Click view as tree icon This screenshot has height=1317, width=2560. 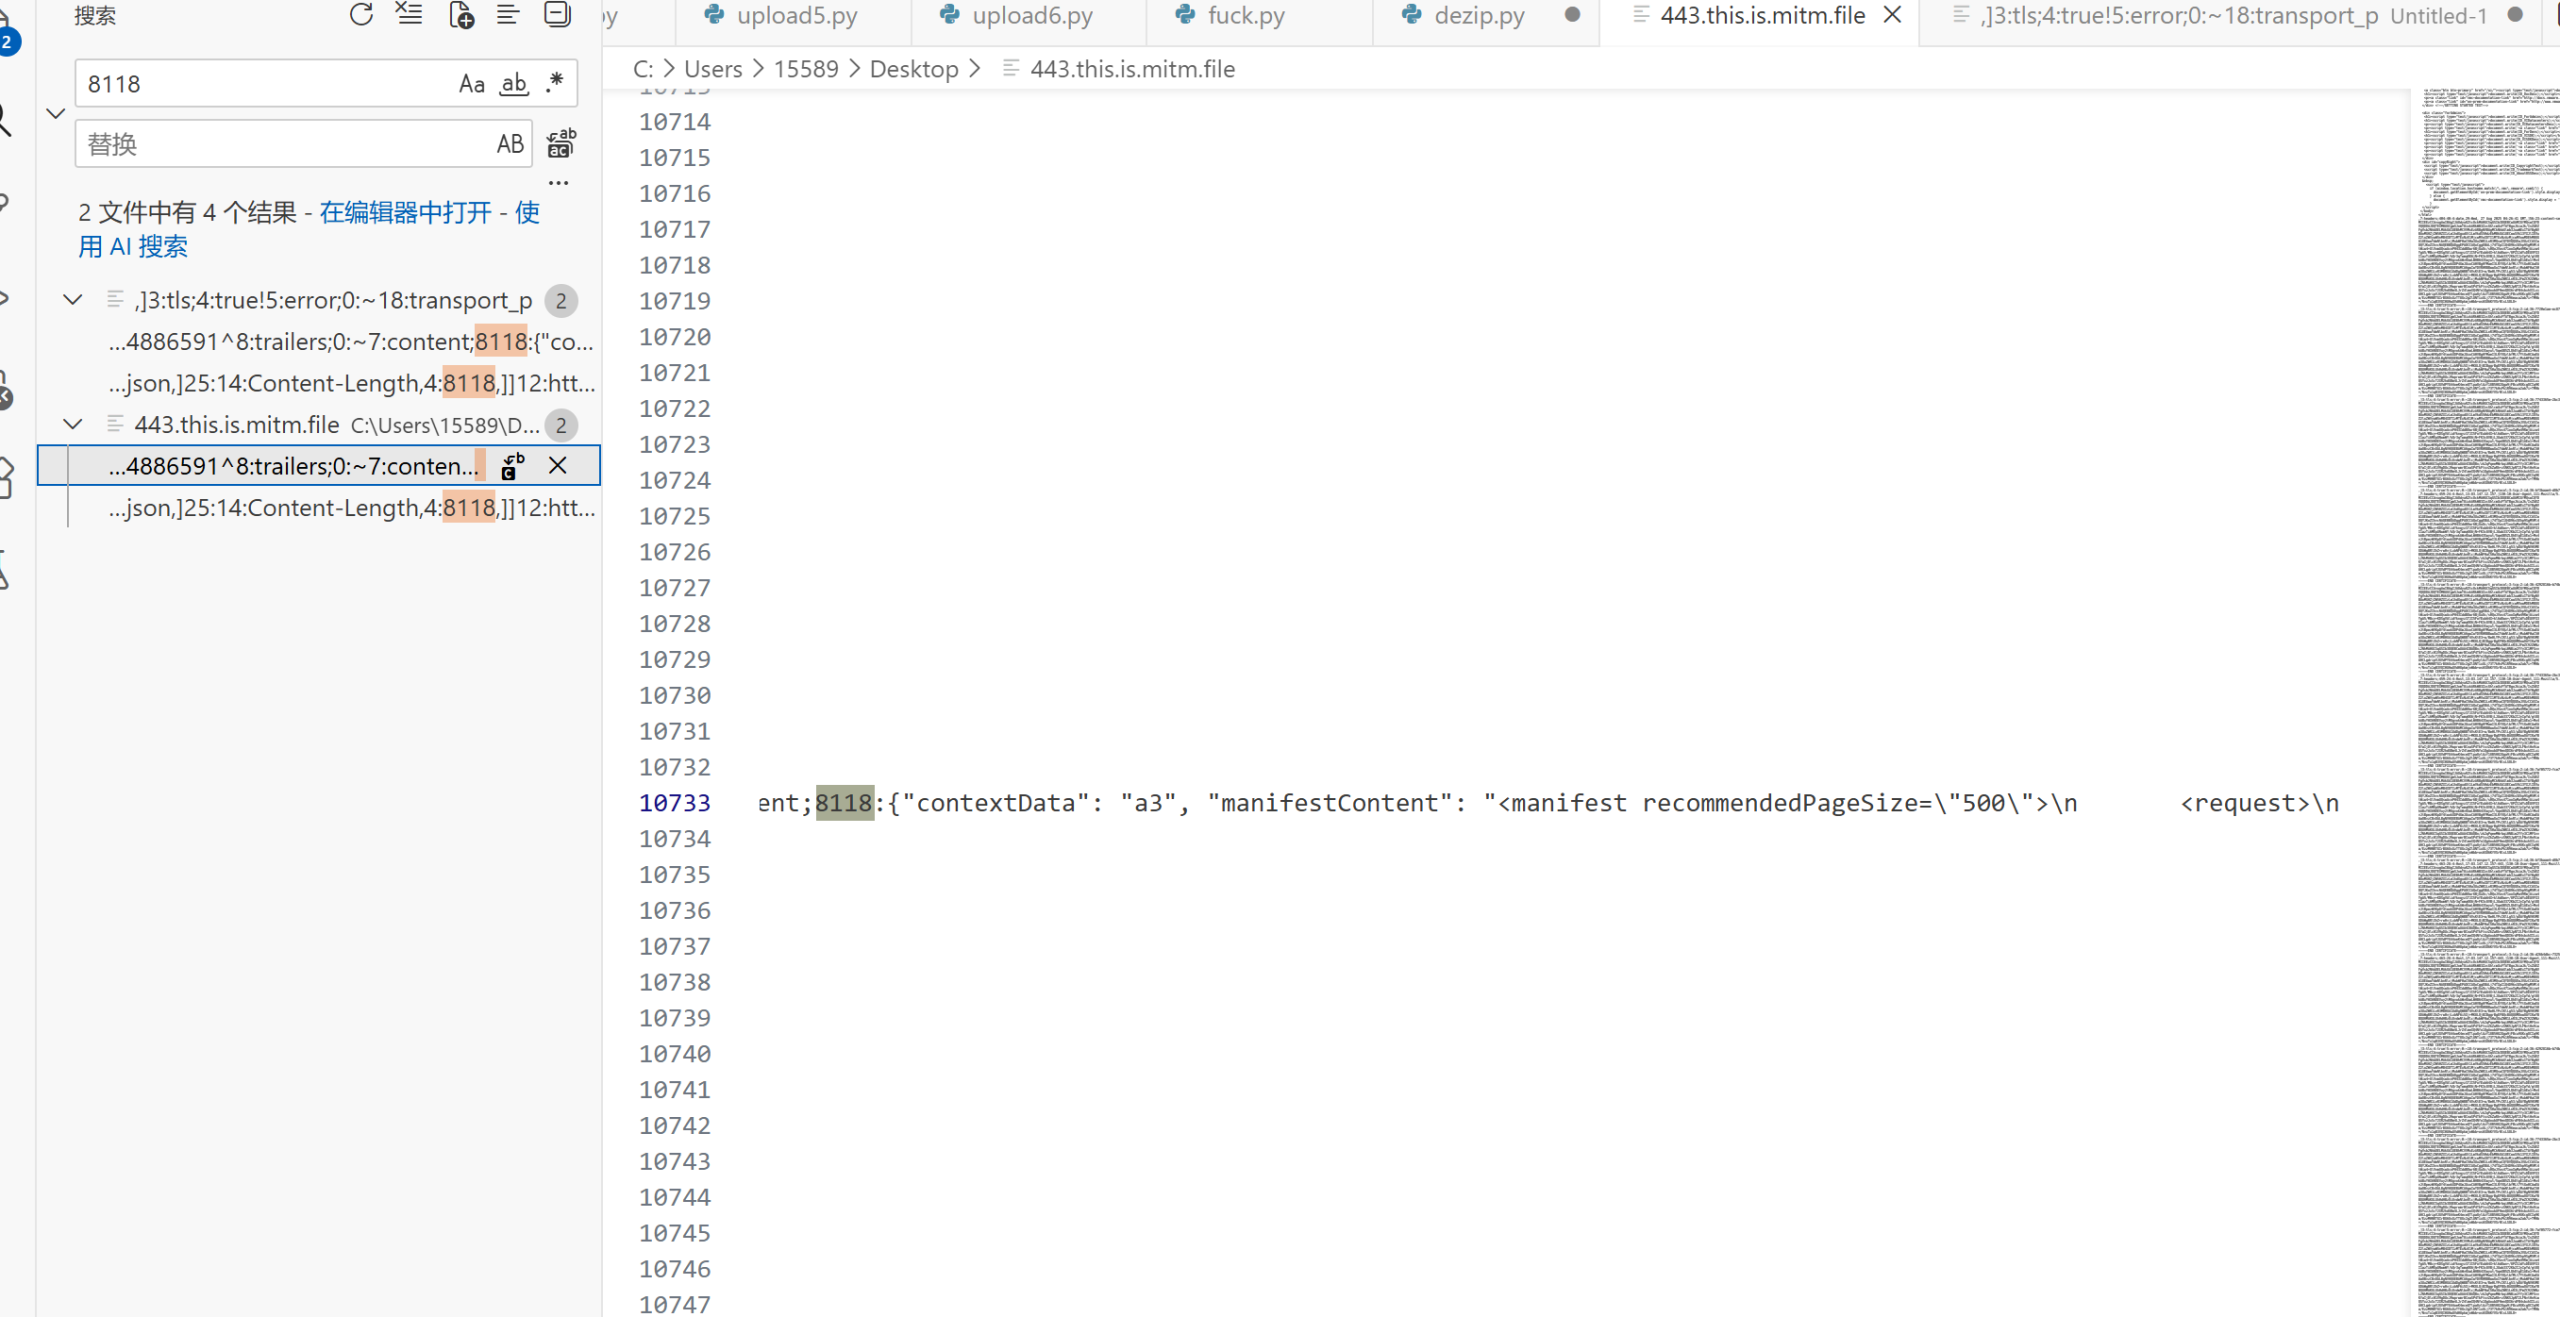tap(508, 15)
